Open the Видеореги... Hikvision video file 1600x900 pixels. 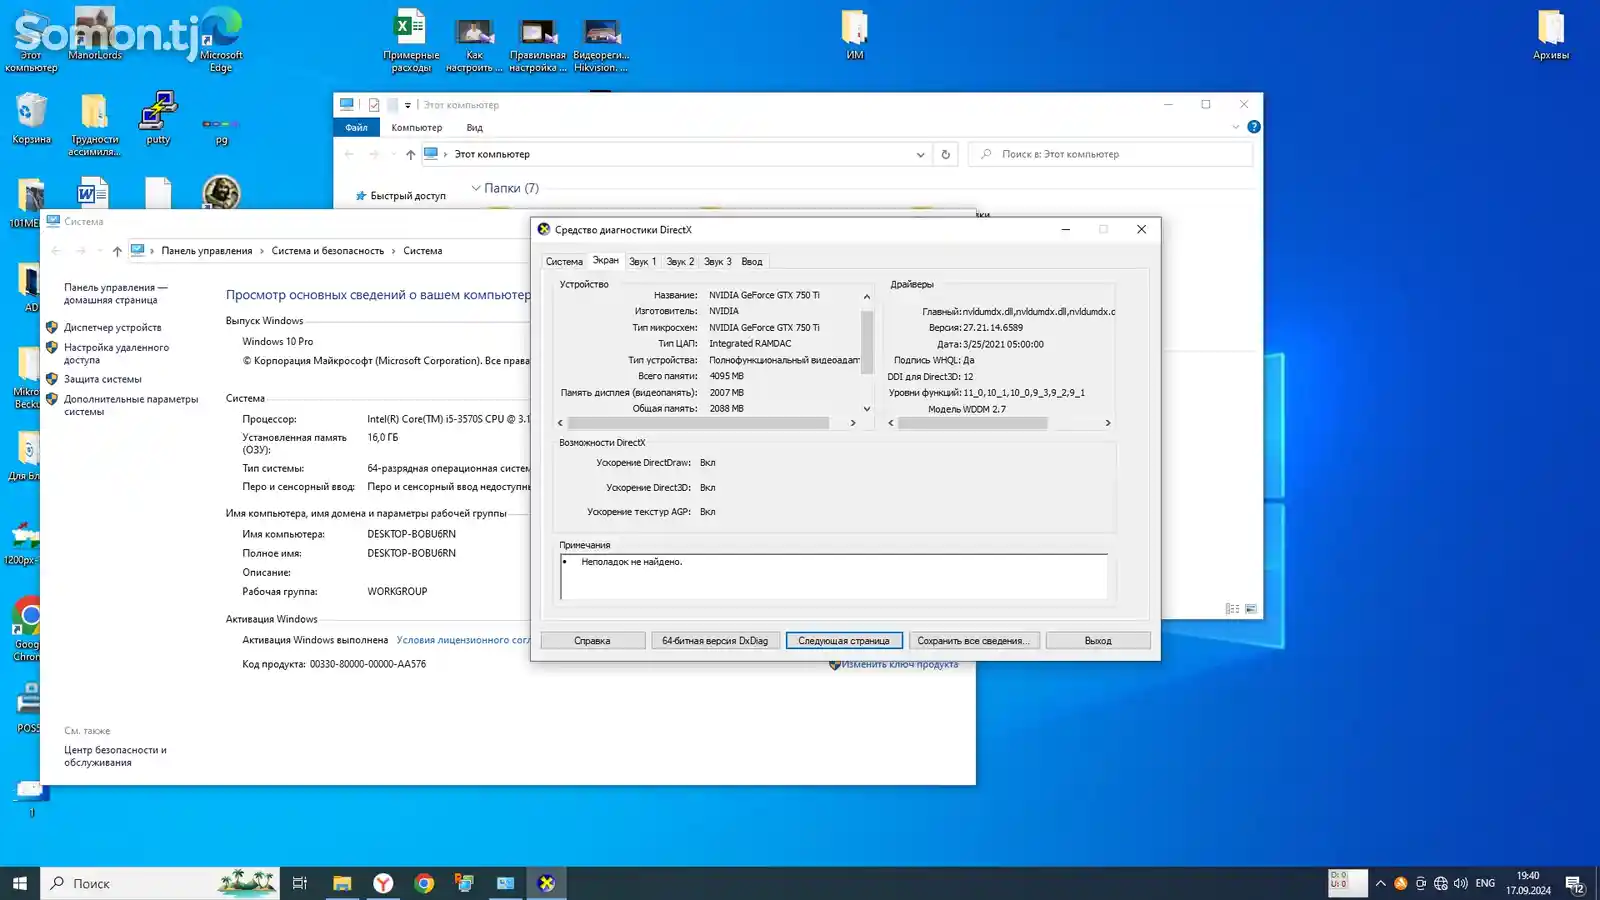[x=601, y=45]
